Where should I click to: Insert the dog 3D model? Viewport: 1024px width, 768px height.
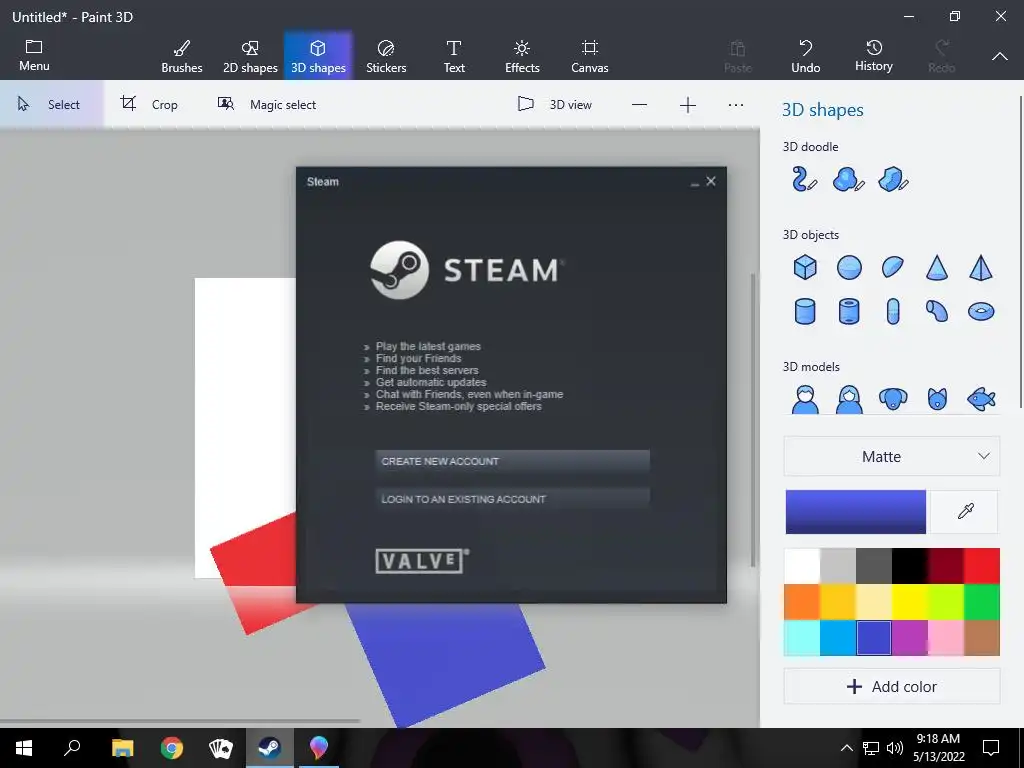pyautogui.click(x=893, y=398)
